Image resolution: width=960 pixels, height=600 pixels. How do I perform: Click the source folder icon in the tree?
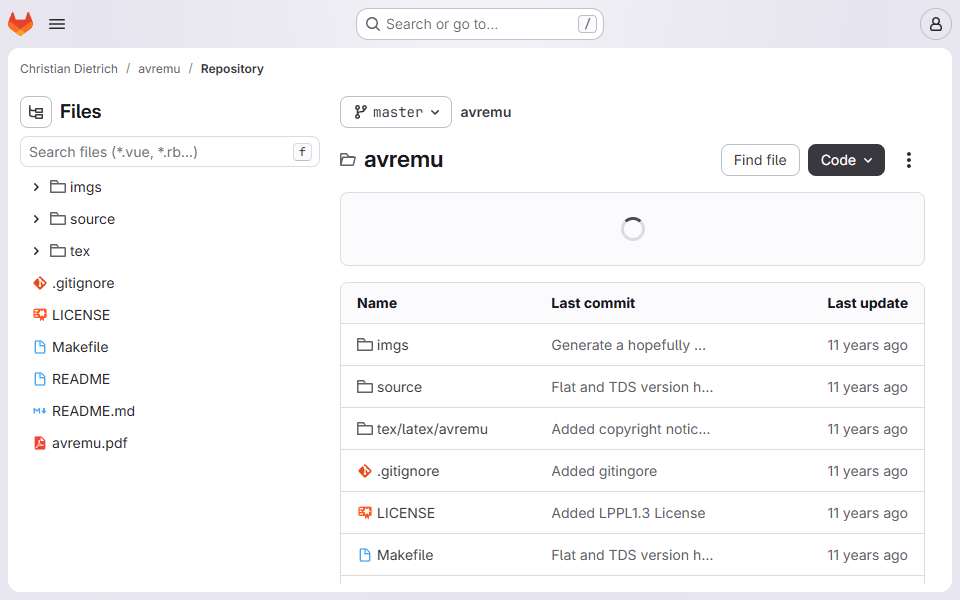[58, 219]
